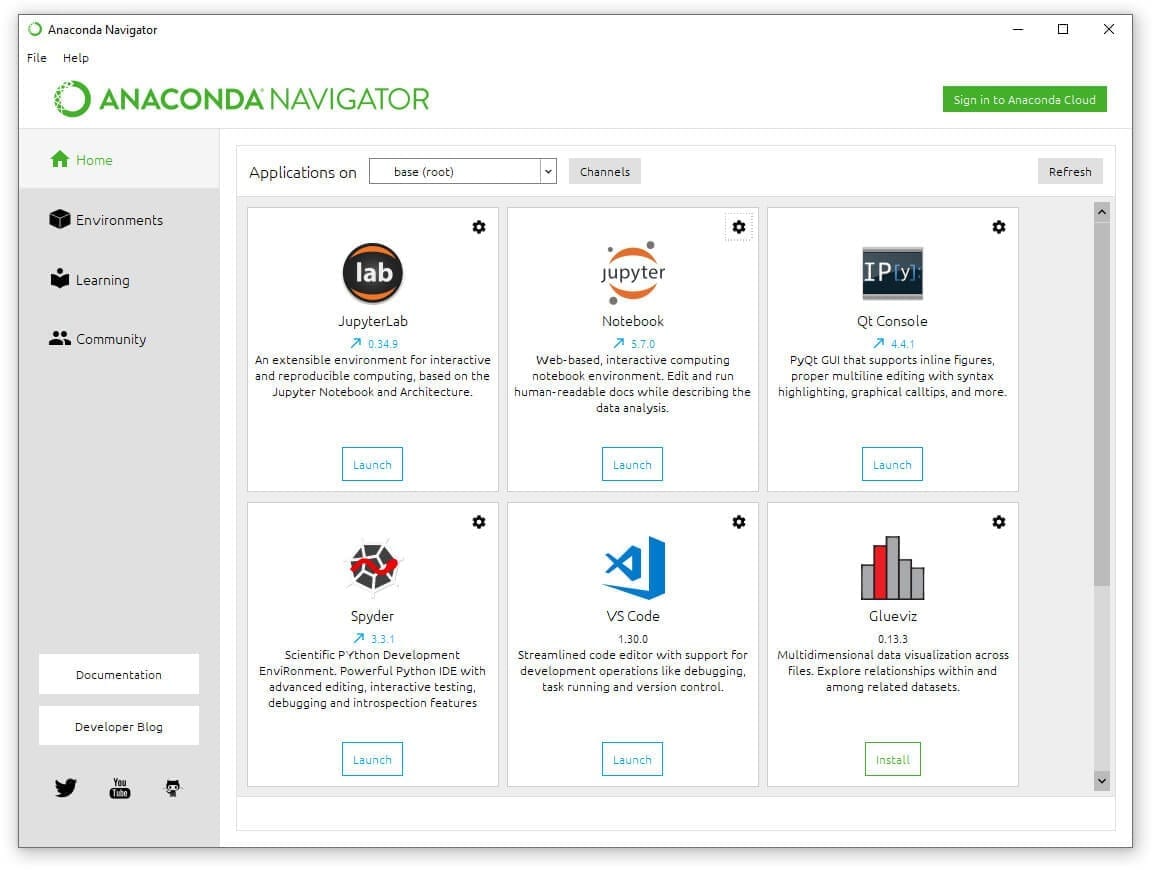Open the YouTube icon link

(120, 788)
